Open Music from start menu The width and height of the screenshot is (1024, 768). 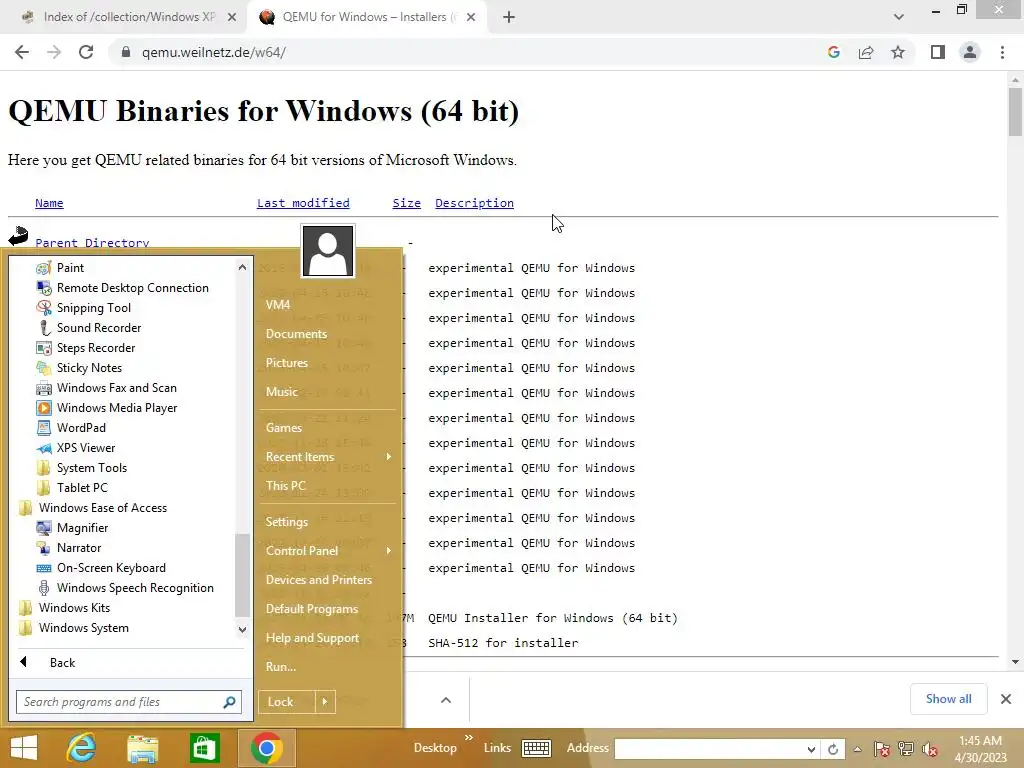[281, 392]
